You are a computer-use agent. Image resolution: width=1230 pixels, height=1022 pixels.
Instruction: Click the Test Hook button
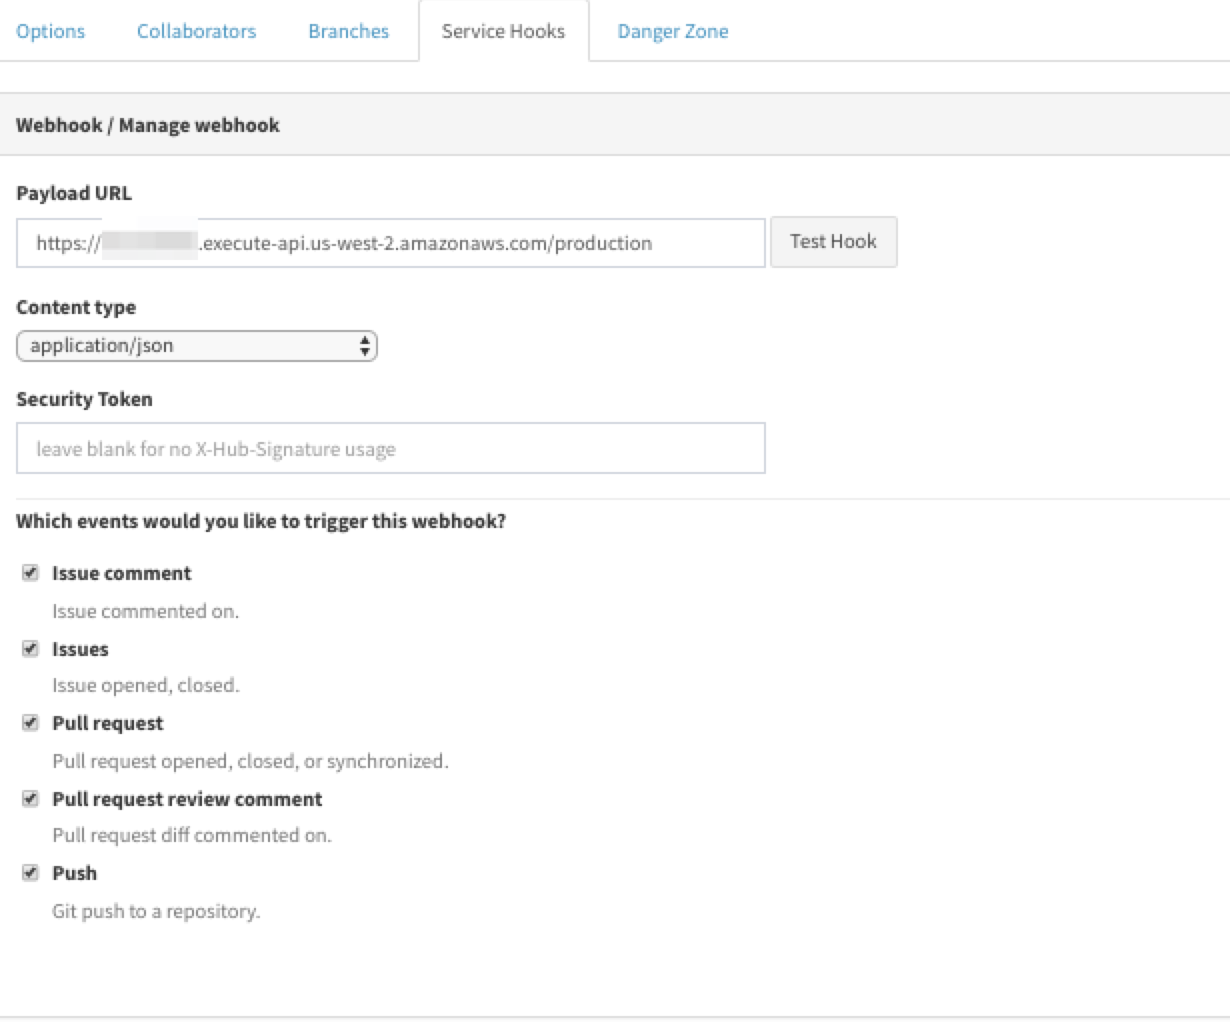click(x=832, y=241)
